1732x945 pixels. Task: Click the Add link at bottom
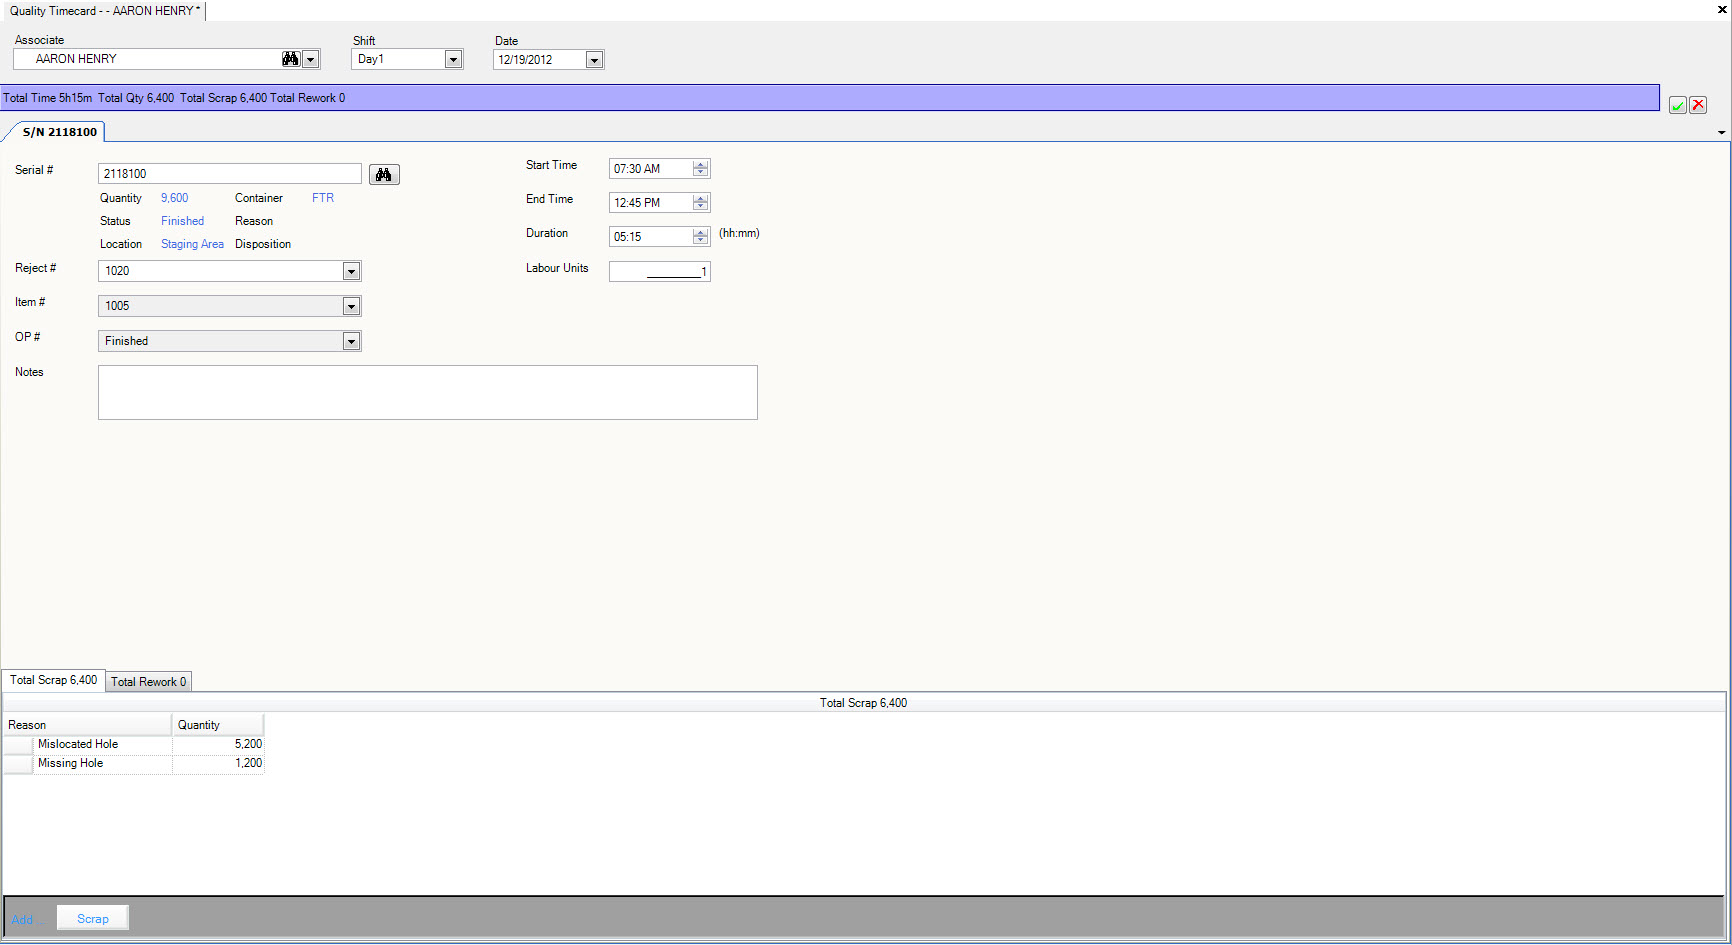click(22, 919)
